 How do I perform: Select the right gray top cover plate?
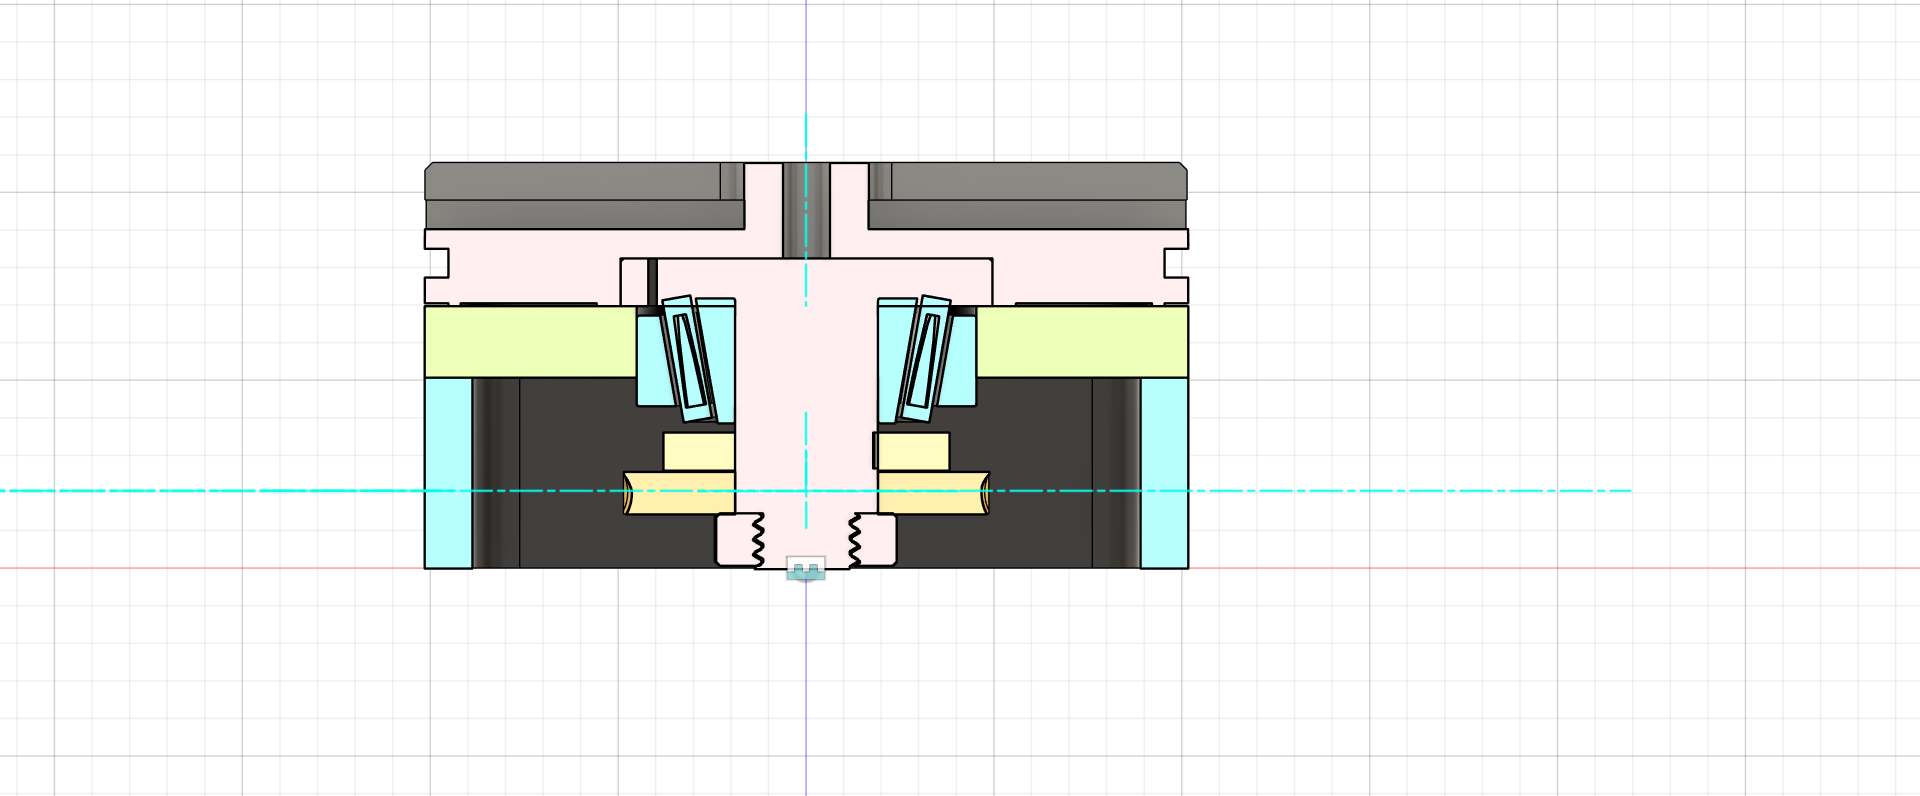coord(1028,196)
